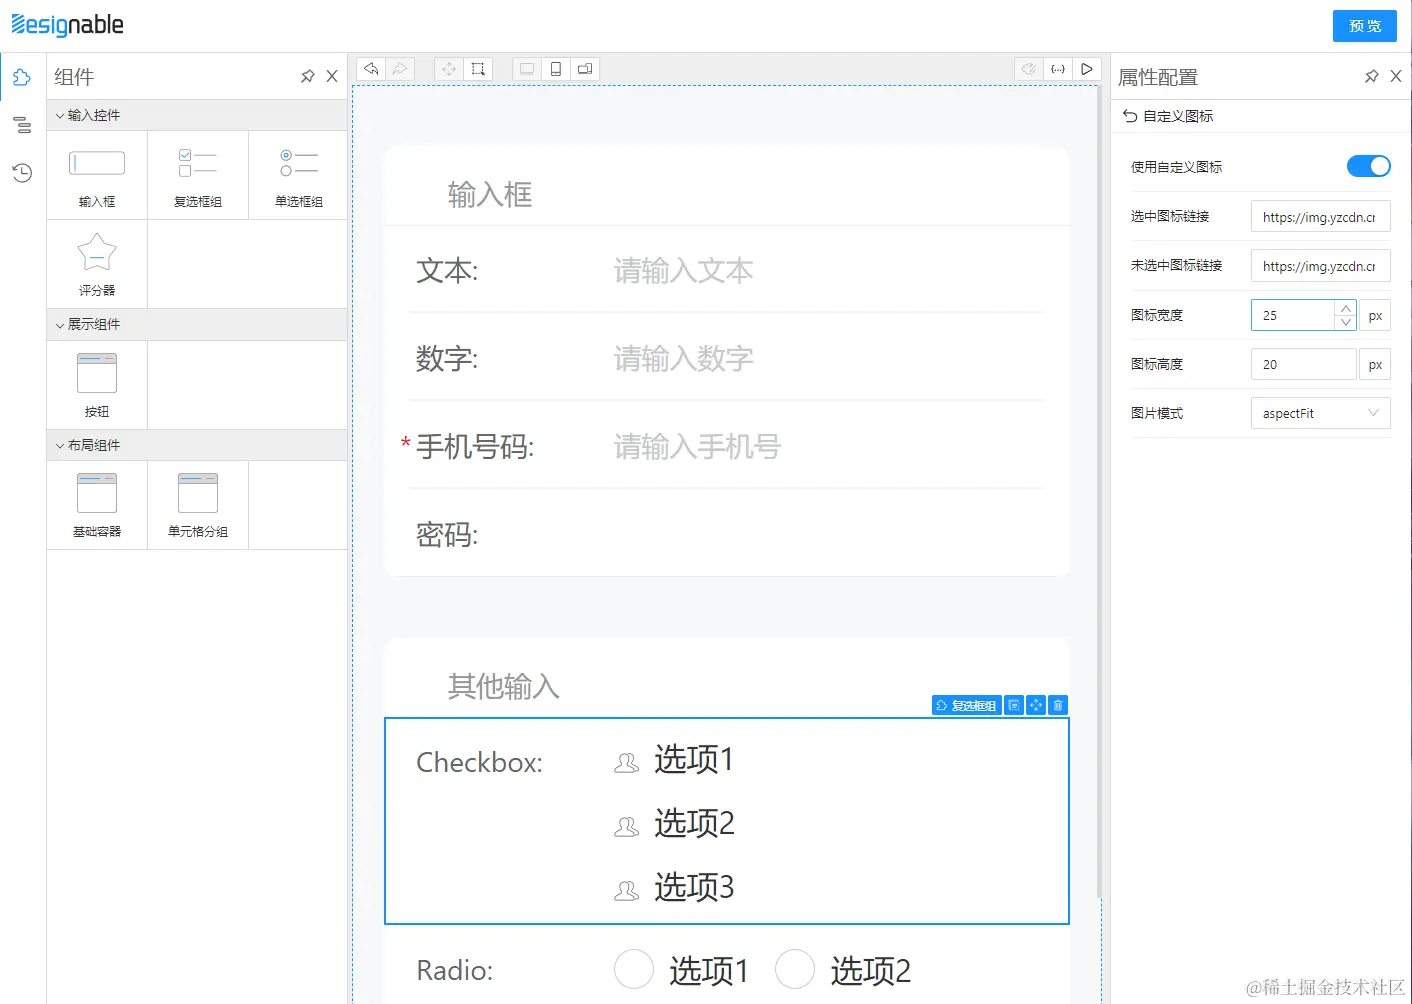Select 选项1 radio under Radio
The height and width of the screenshot is (1004, 1412).
click(634, 969)
